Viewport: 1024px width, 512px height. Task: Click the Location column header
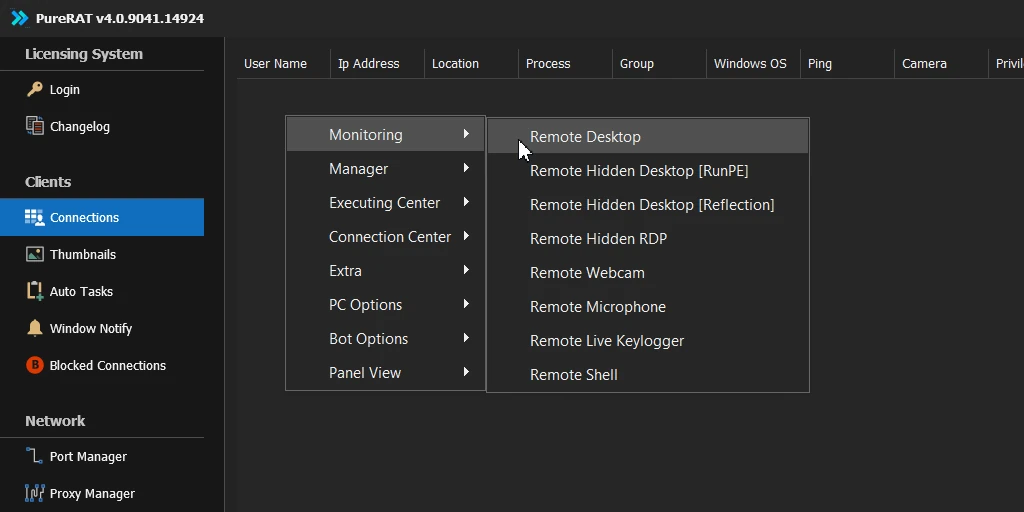click(472, 63)
